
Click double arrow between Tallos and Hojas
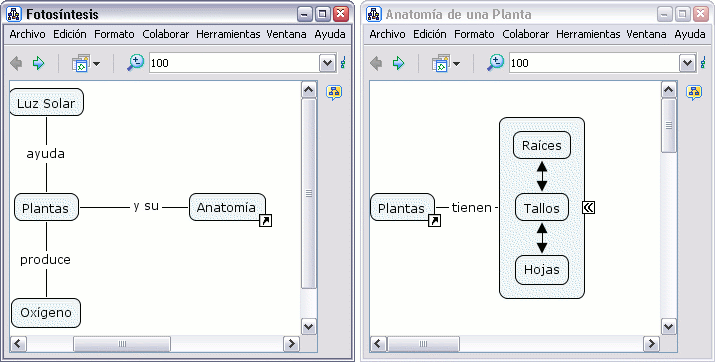[542, 238]
